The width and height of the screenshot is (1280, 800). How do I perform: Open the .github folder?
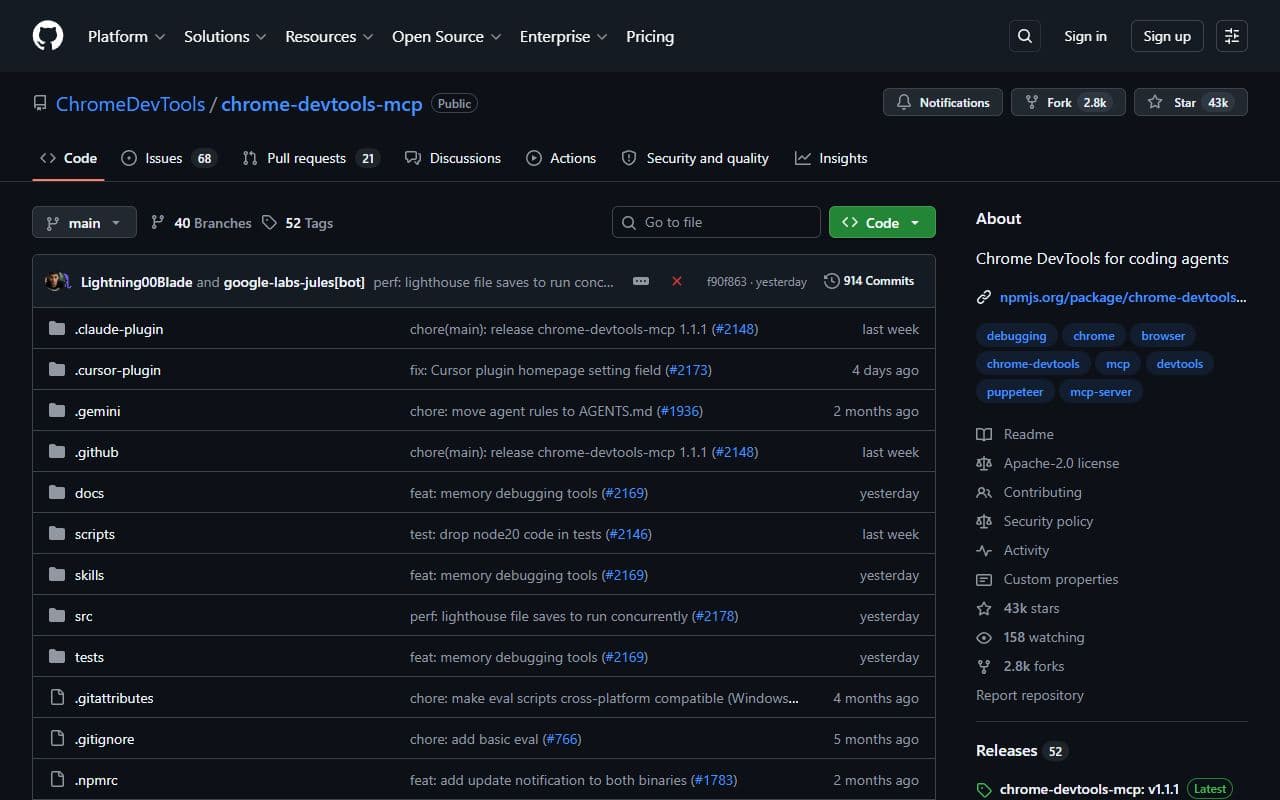pos(96,452)
